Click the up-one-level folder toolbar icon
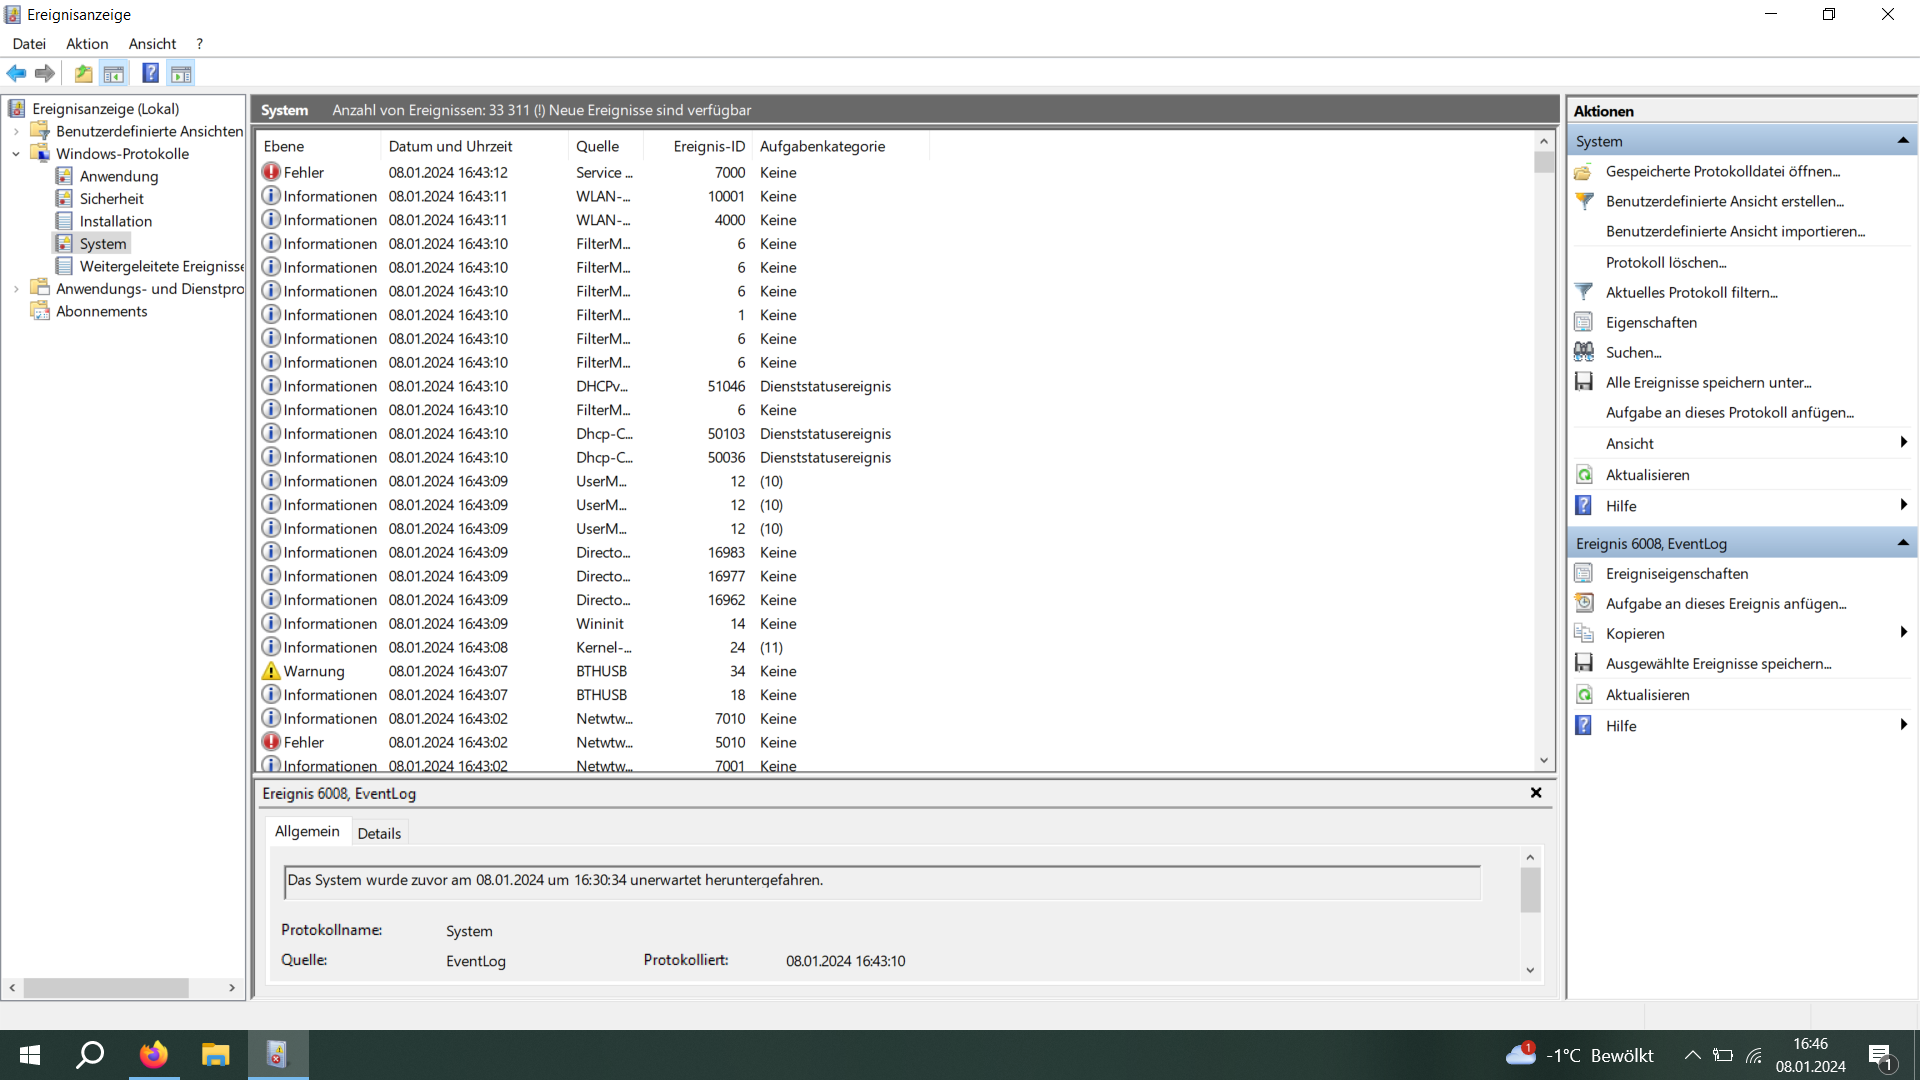The height and width of the screenshot is (1080, 1920). tap(83, 73)
